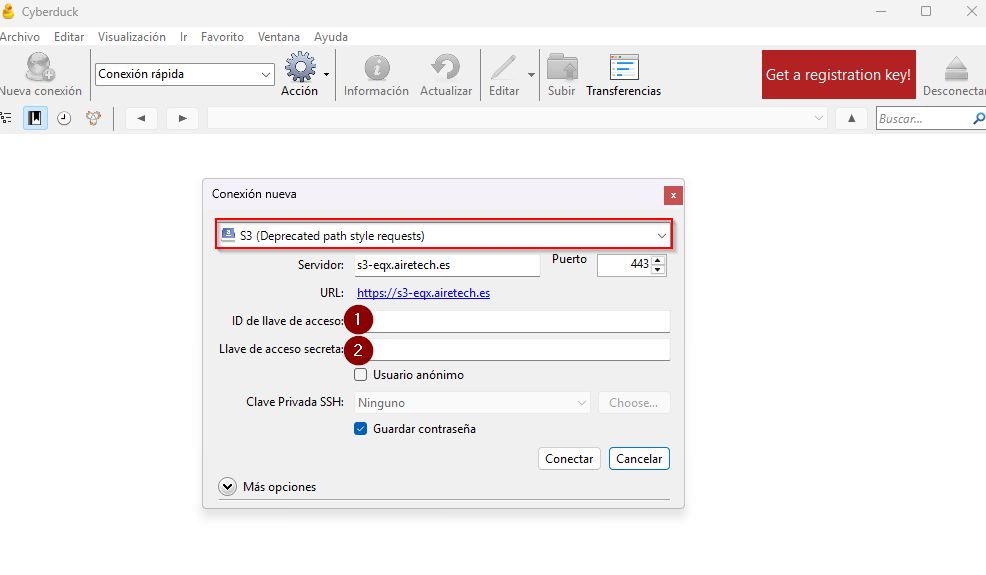Uncheck Guardar contraseña checkbox

360,429
